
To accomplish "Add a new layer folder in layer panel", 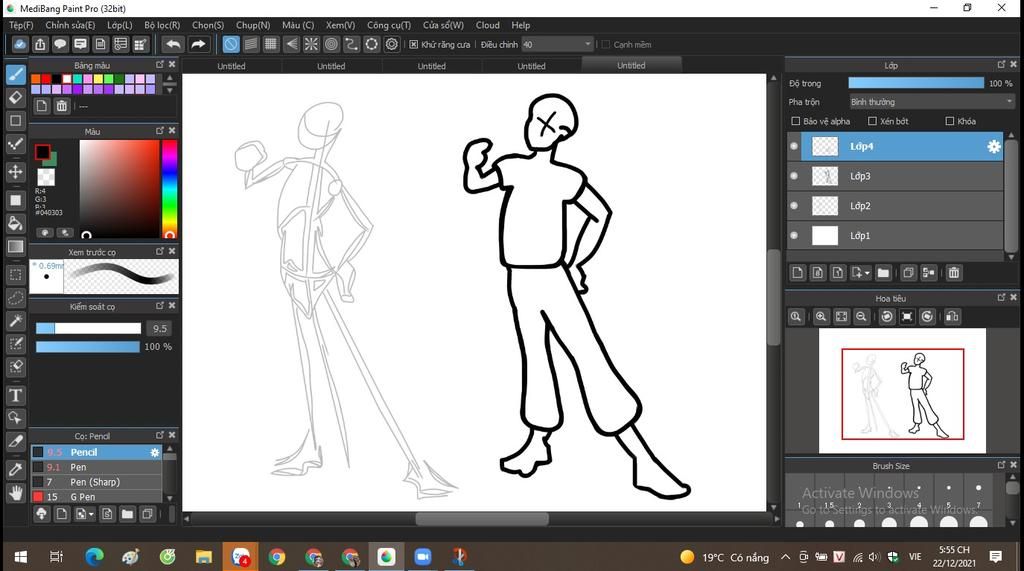I will tap(883, 272).
